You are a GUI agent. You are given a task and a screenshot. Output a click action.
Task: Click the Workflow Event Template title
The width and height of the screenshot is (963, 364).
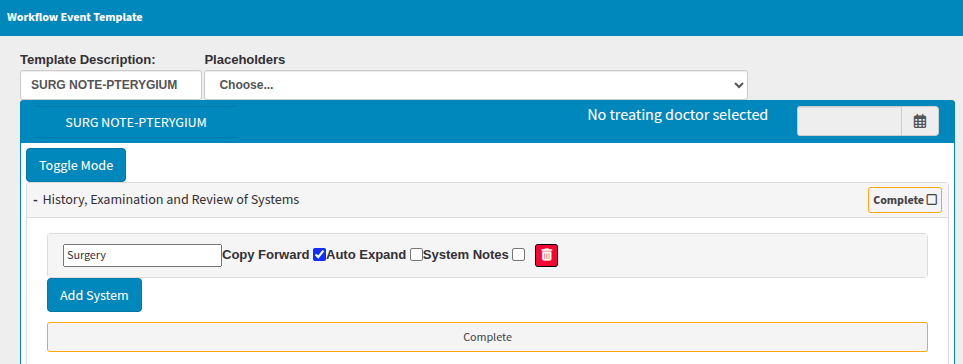(75, 17)
